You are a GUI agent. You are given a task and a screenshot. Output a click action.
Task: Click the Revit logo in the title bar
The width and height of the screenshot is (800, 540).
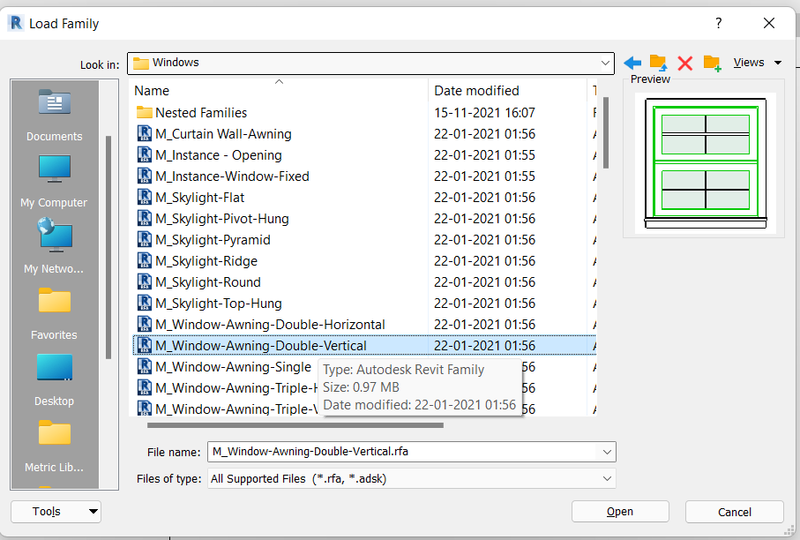(x=16, y=23)
